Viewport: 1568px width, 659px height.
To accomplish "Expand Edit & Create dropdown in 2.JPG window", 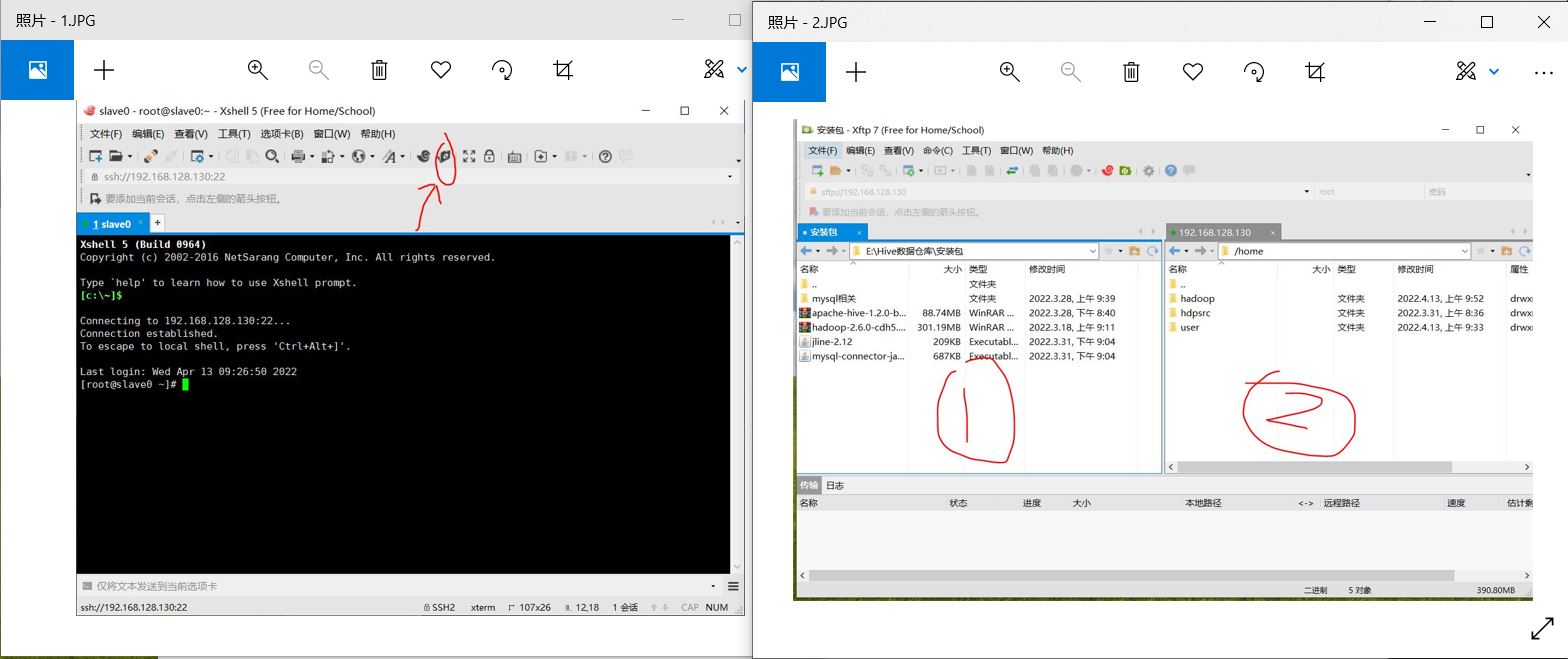I will click(1494, 71).
